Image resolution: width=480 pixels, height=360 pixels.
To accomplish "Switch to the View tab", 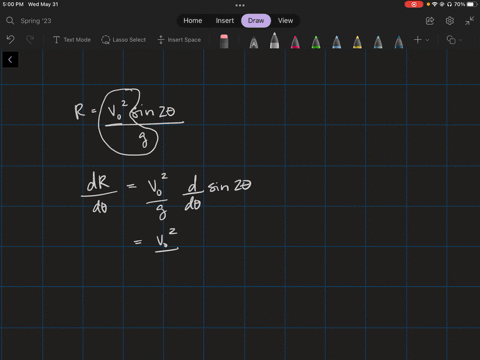I will point(286,21).
